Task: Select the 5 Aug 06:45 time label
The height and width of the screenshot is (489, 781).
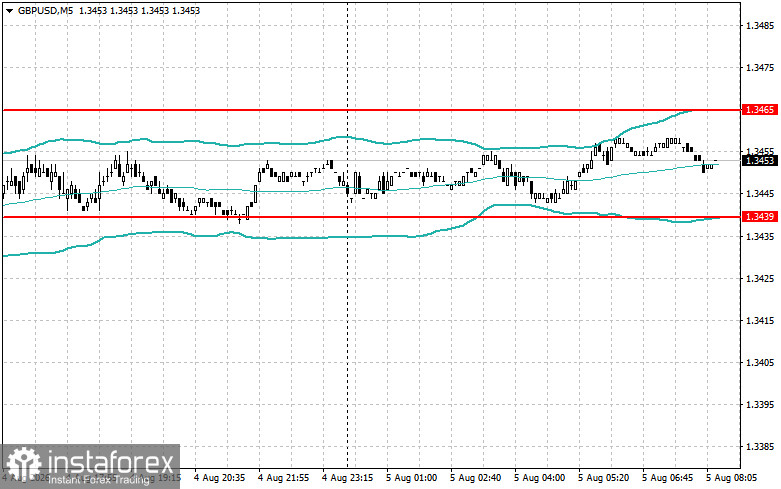Action: 667,478
